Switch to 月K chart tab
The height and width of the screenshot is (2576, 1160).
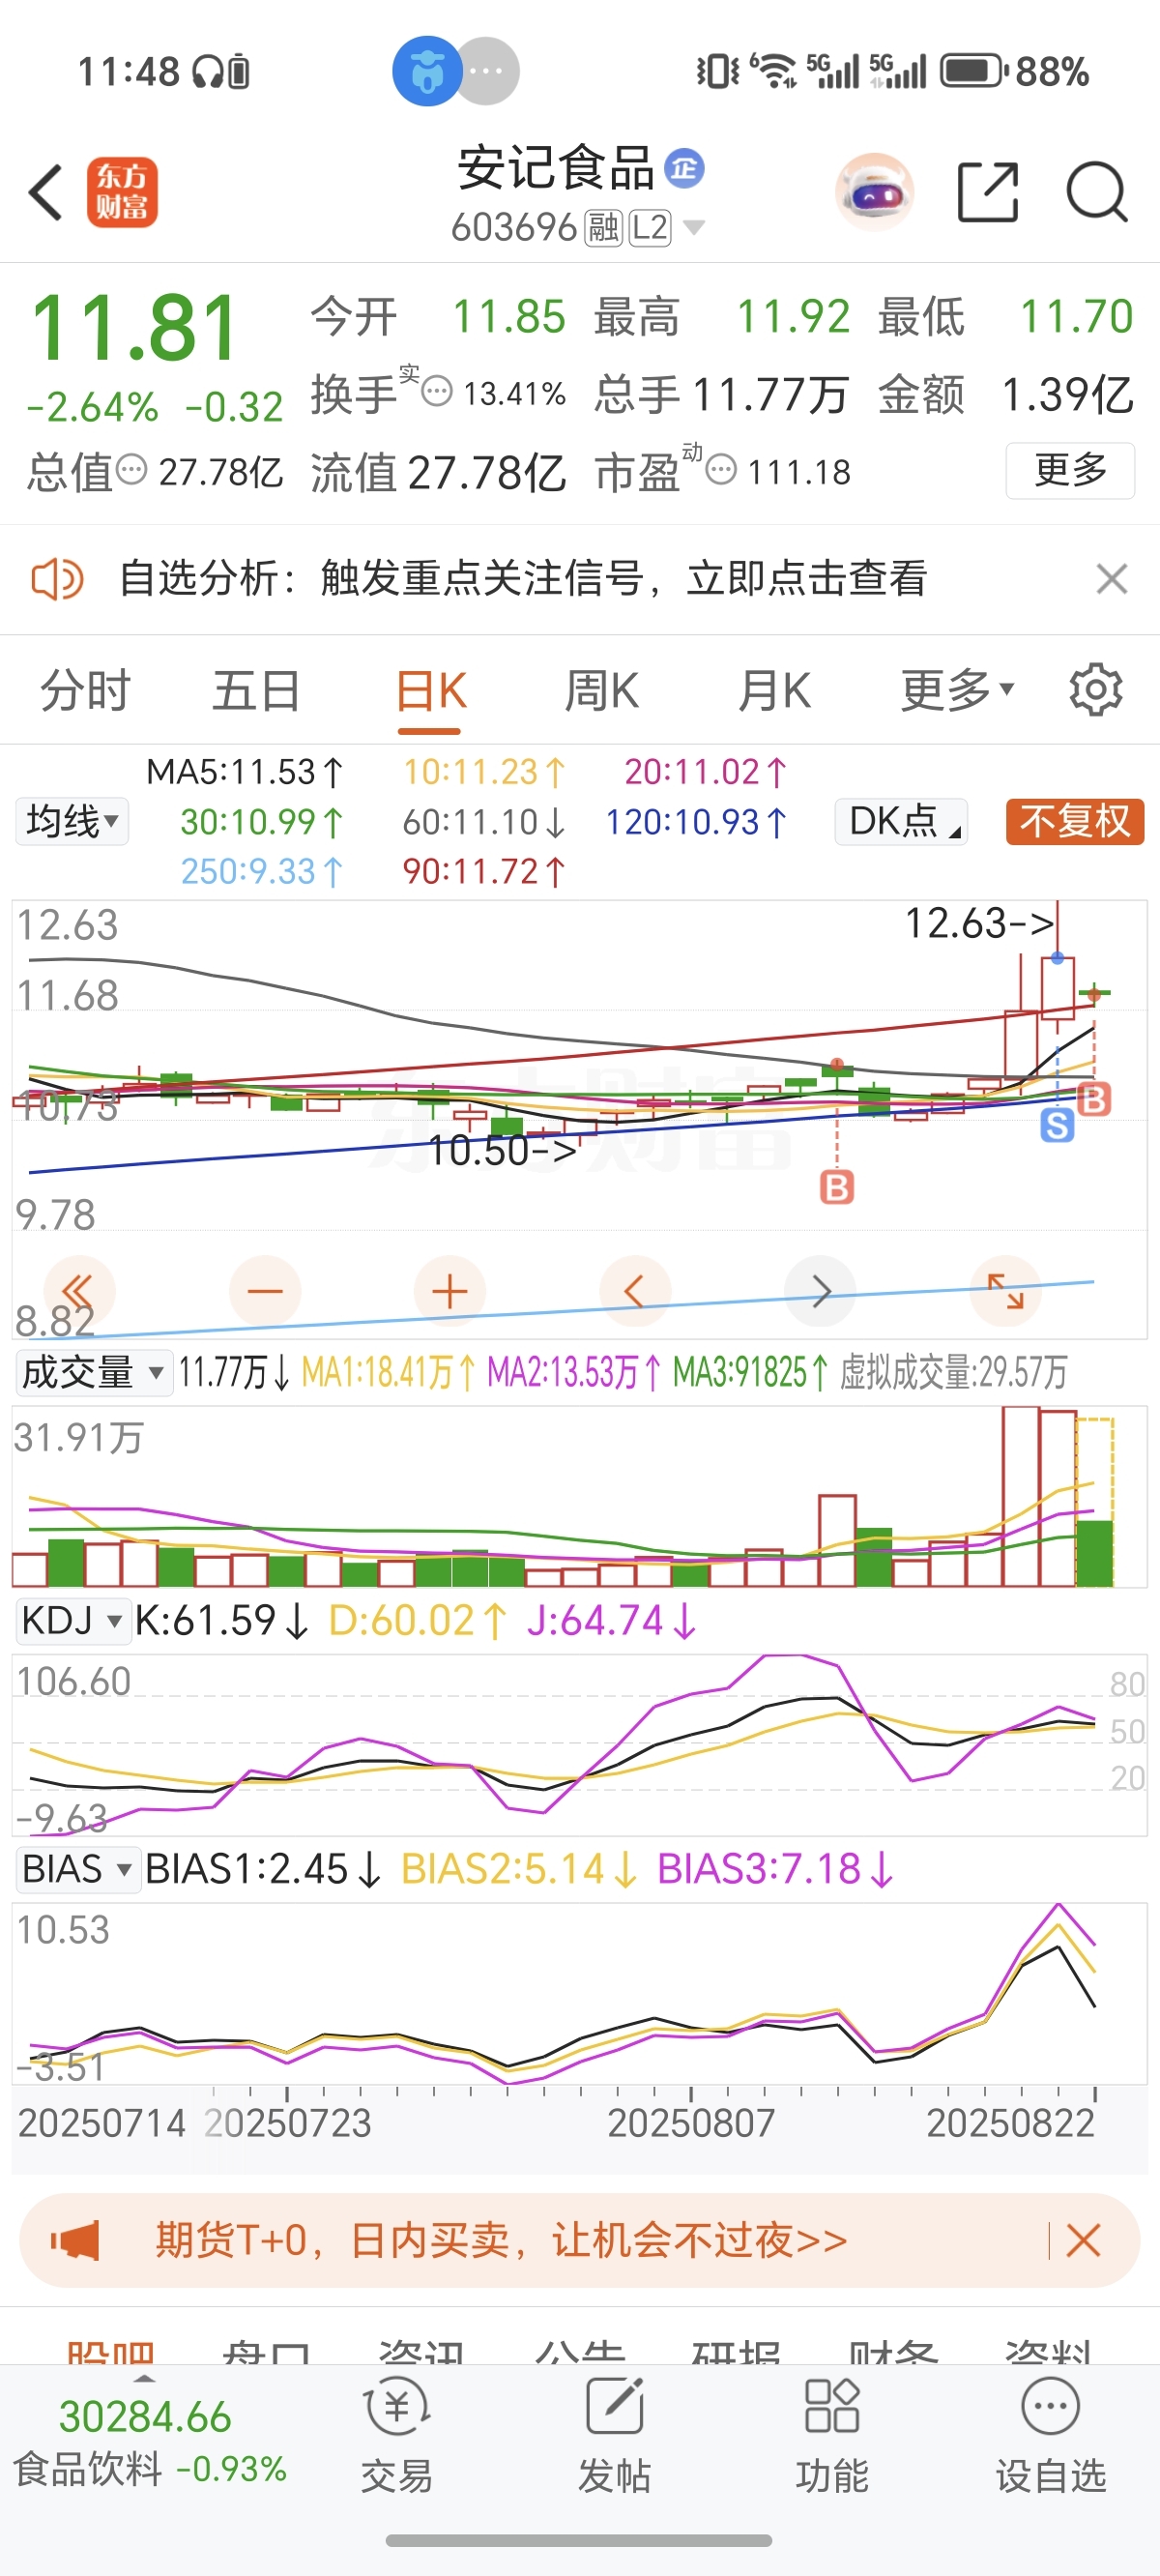click(x=774, y=690)
